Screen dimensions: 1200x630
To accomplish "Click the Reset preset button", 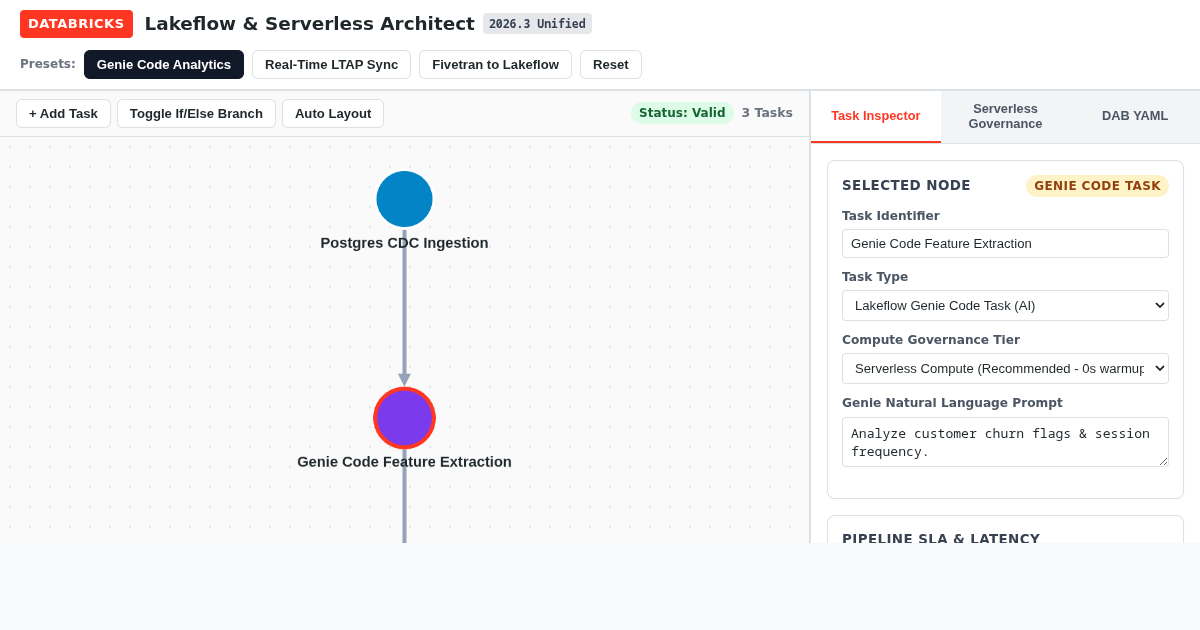I will click(x=611, y=65).
